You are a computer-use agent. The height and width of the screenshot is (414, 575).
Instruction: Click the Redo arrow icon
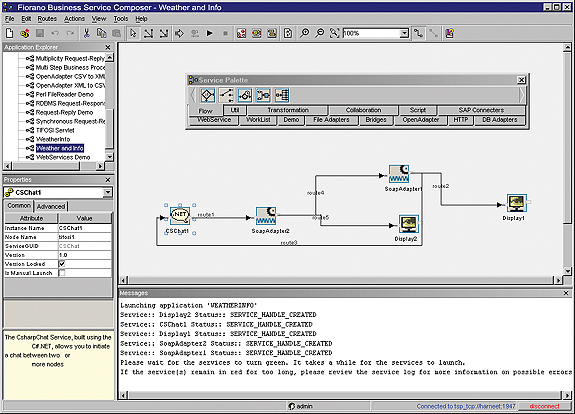[70, 33]
